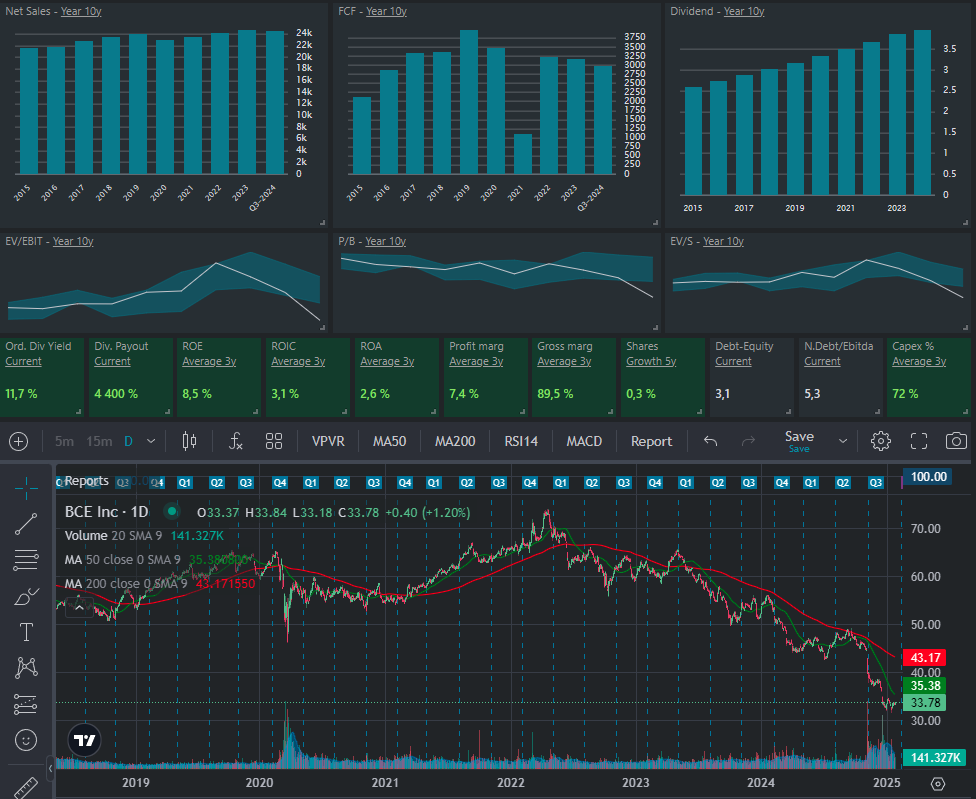Expand the time interval dropdown arrow
Screen dimensions: 976x799
(151, 441)
